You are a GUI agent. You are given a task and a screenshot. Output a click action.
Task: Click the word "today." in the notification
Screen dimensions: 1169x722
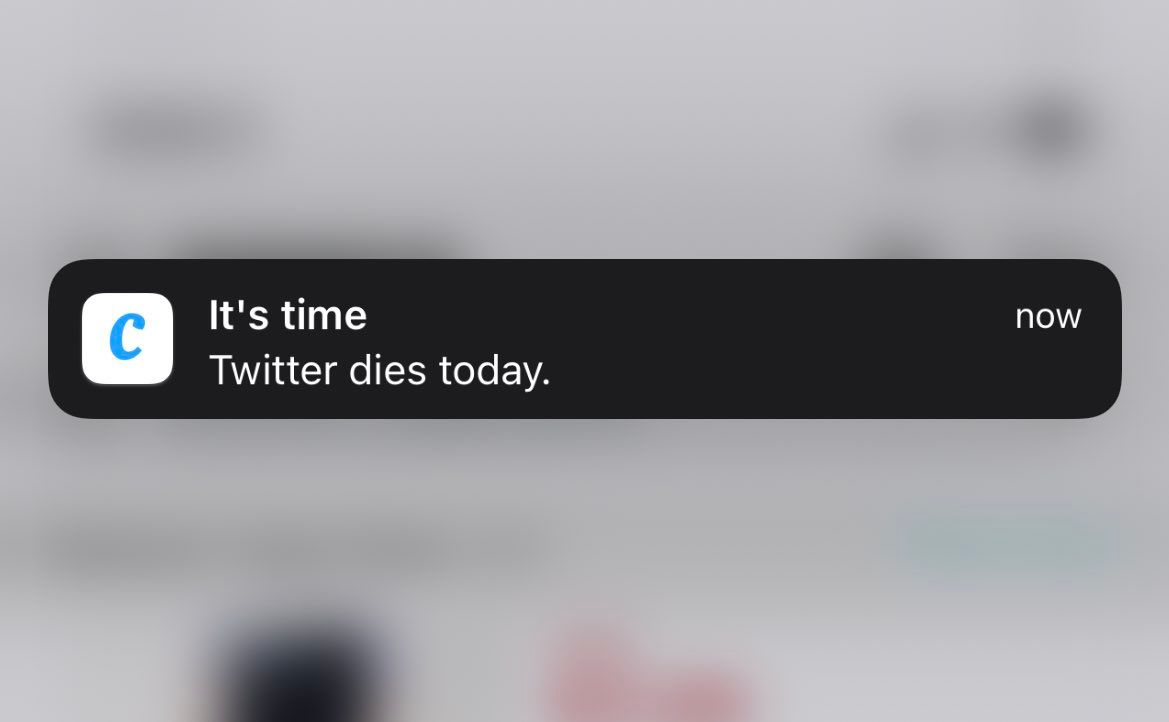point(495,371)
